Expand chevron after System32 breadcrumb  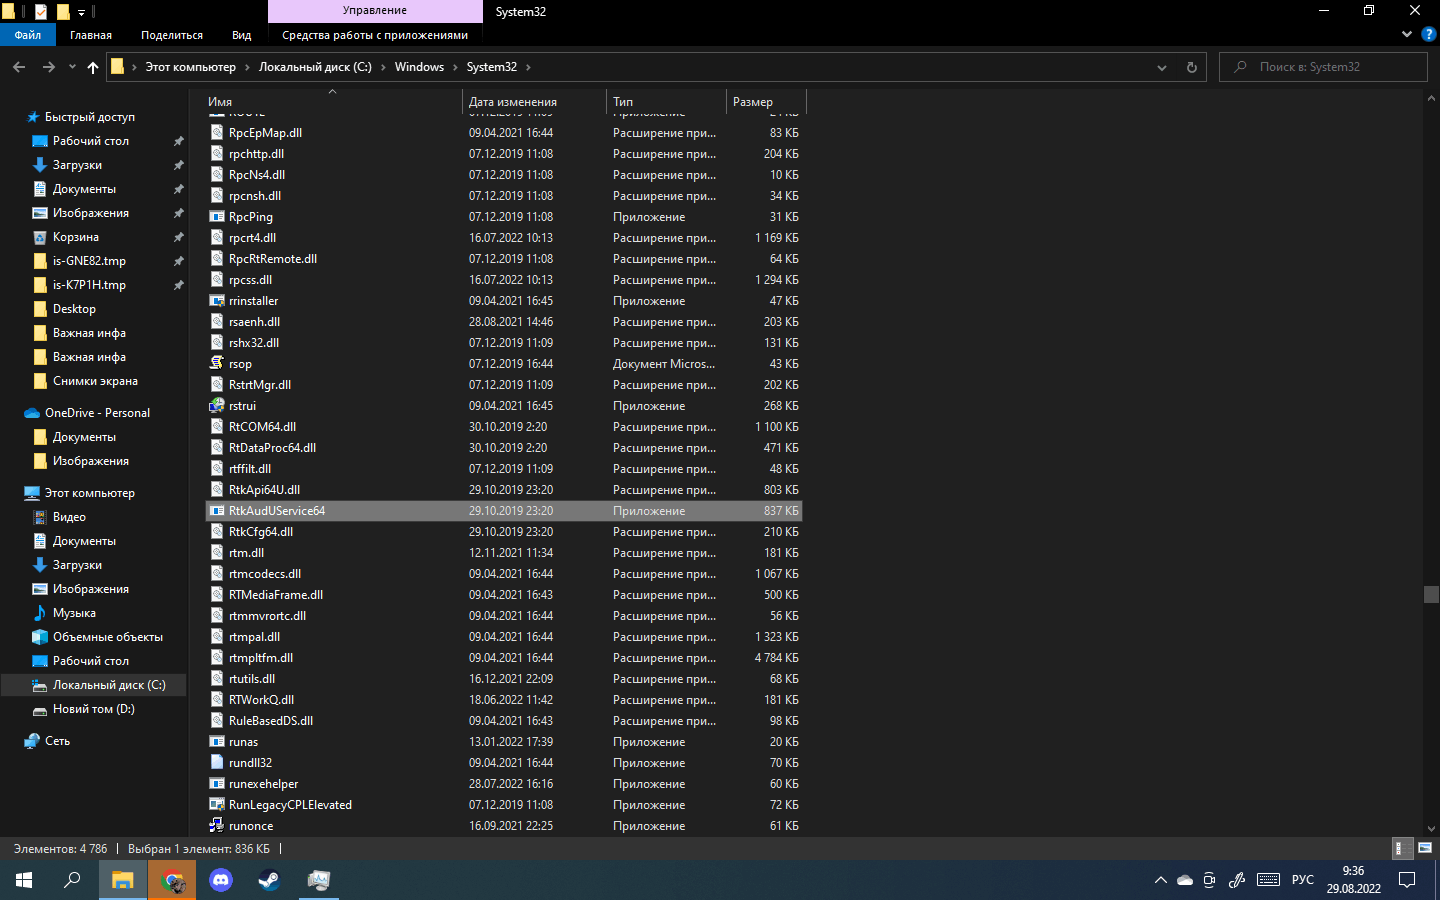pos(528,67)
